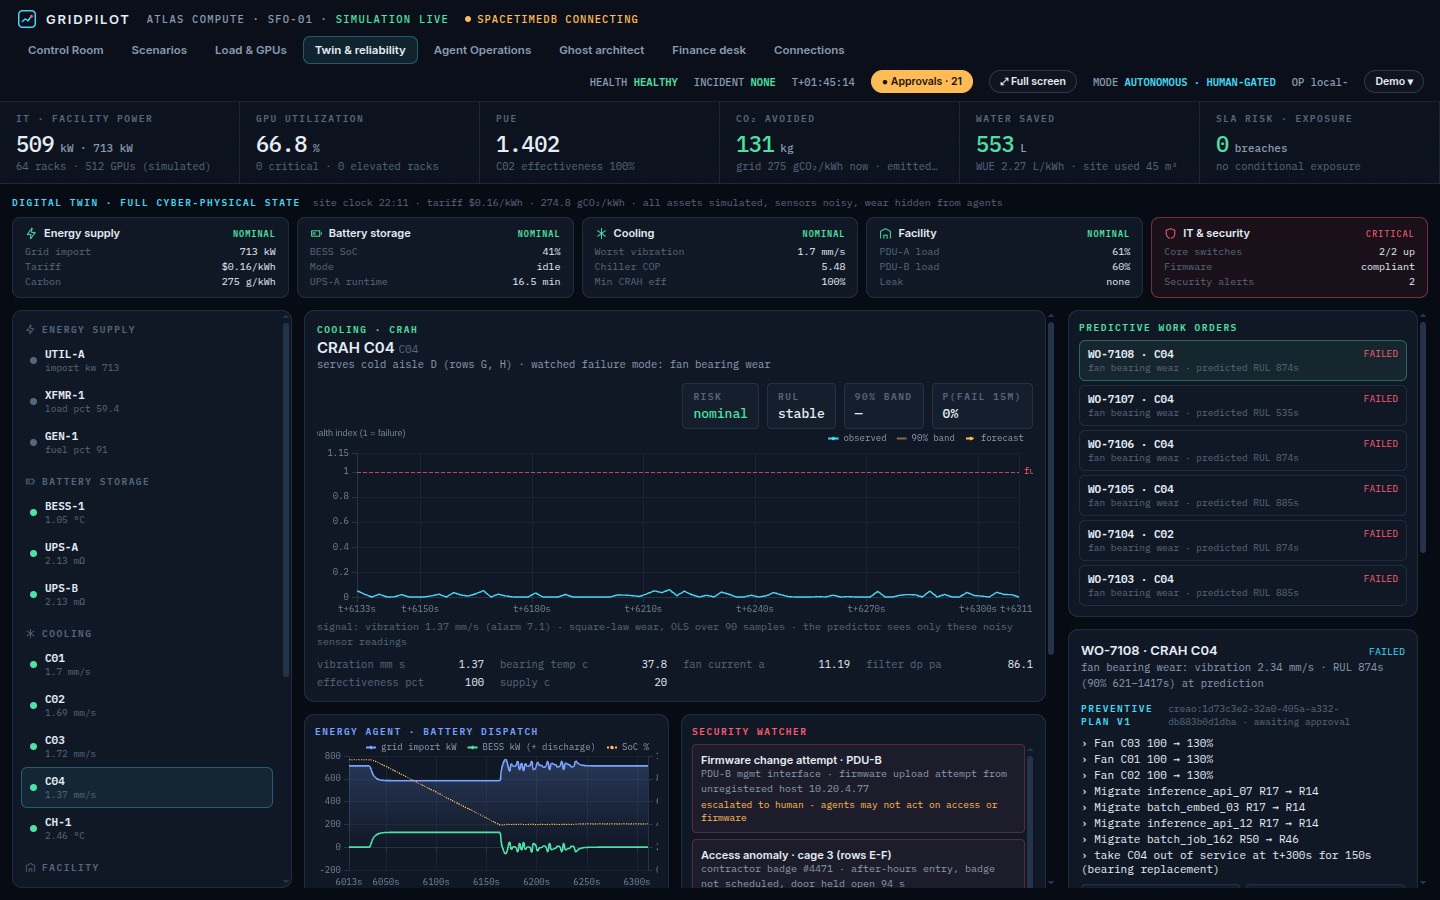Screen dimensions: 1440x900
Task: Click the GridPilot logo icon
Action: click(x=27, y=19)
